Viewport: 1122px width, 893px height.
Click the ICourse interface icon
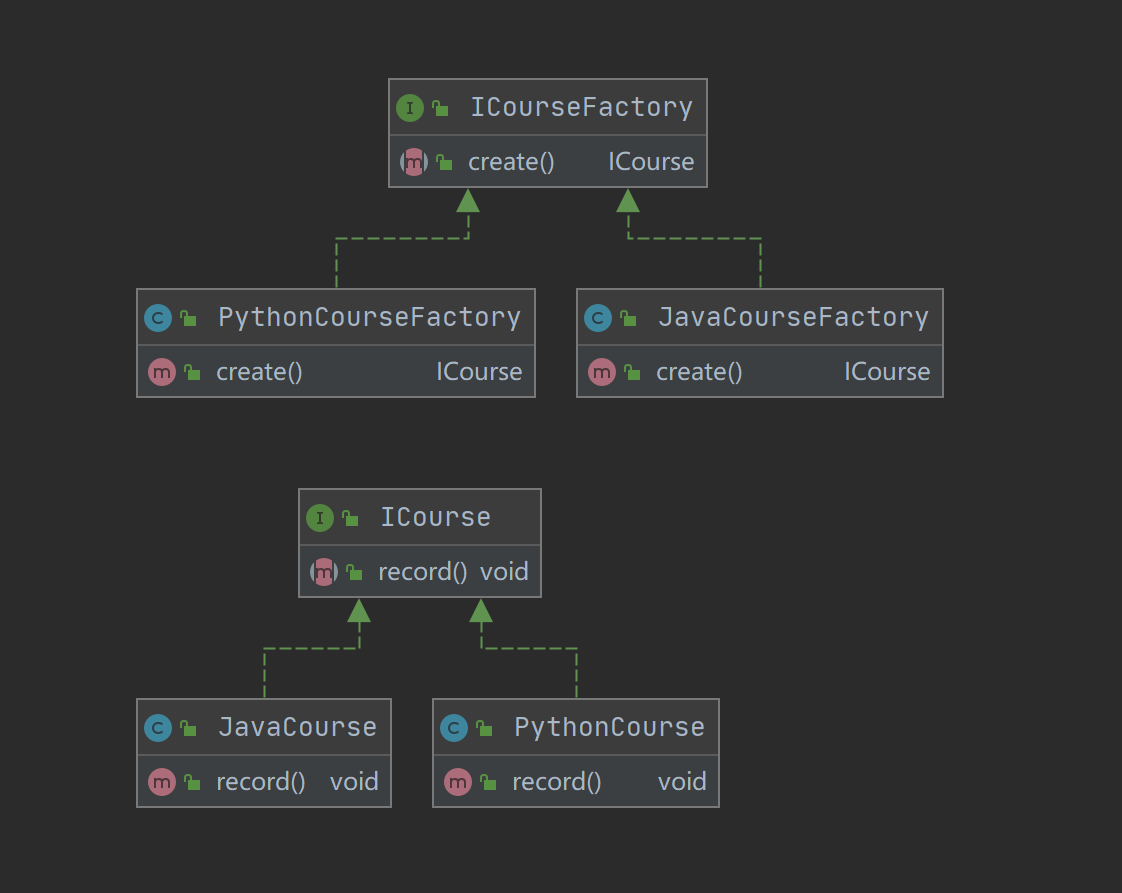coord(320,518)
